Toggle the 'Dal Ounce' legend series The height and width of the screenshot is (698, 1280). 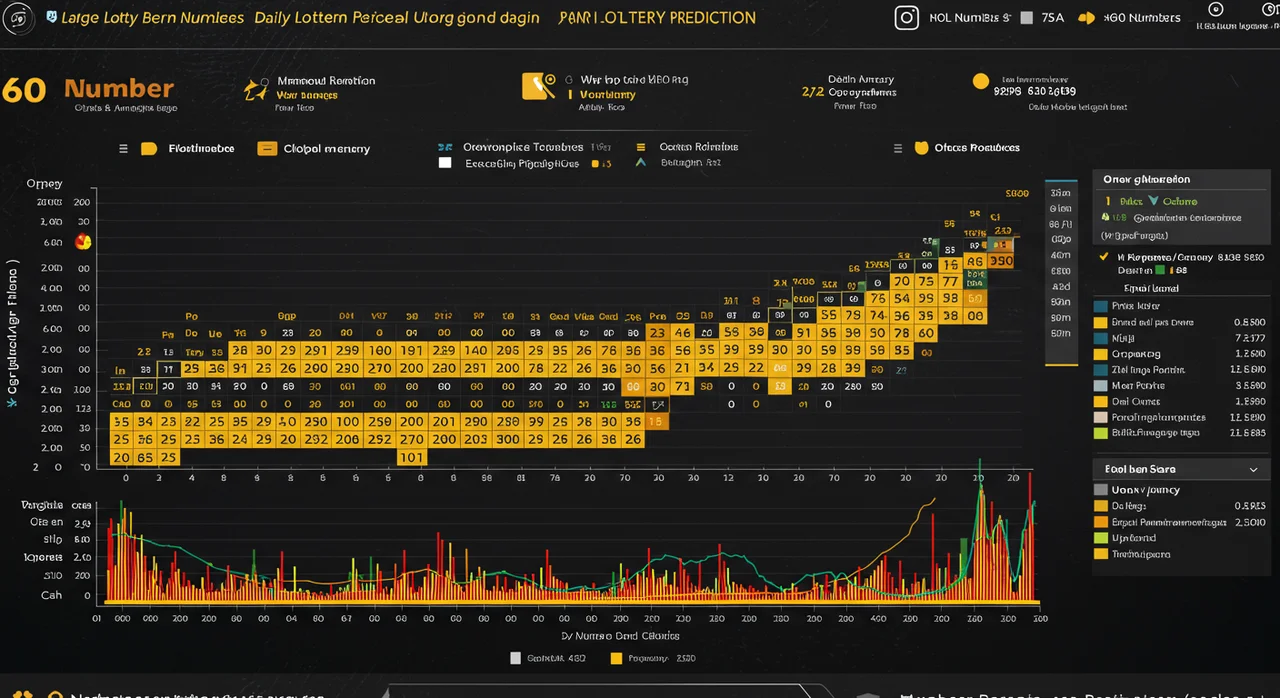(1101, 402)
